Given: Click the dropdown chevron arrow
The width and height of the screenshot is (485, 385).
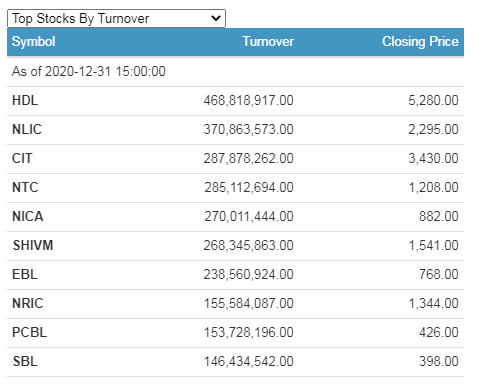Looking at the screenshot, I should 216,18.
